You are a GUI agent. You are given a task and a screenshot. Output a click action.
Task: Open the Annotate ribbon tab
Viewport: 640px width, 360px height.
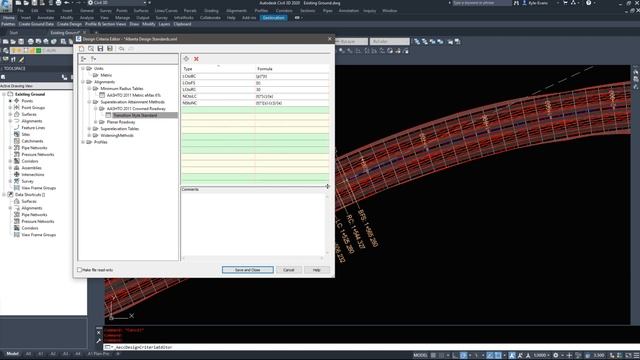coord(45,18)
